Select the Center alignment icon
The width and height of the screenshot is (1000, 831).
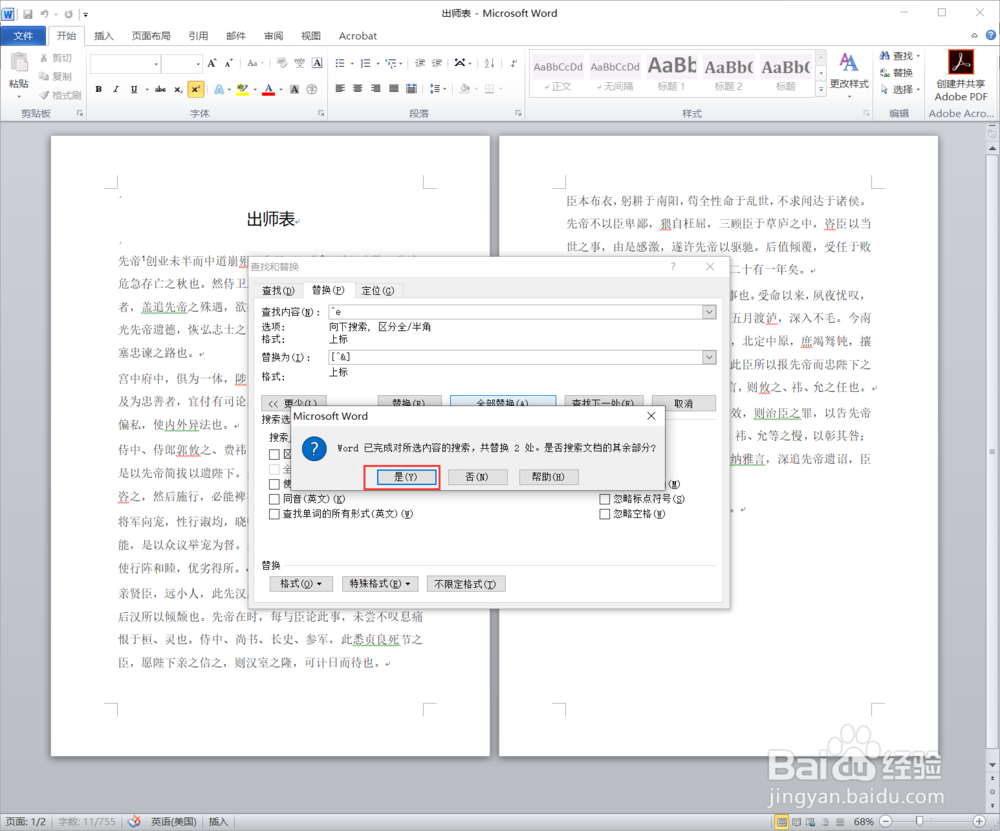pyautogui.click(x=358, y=89)
